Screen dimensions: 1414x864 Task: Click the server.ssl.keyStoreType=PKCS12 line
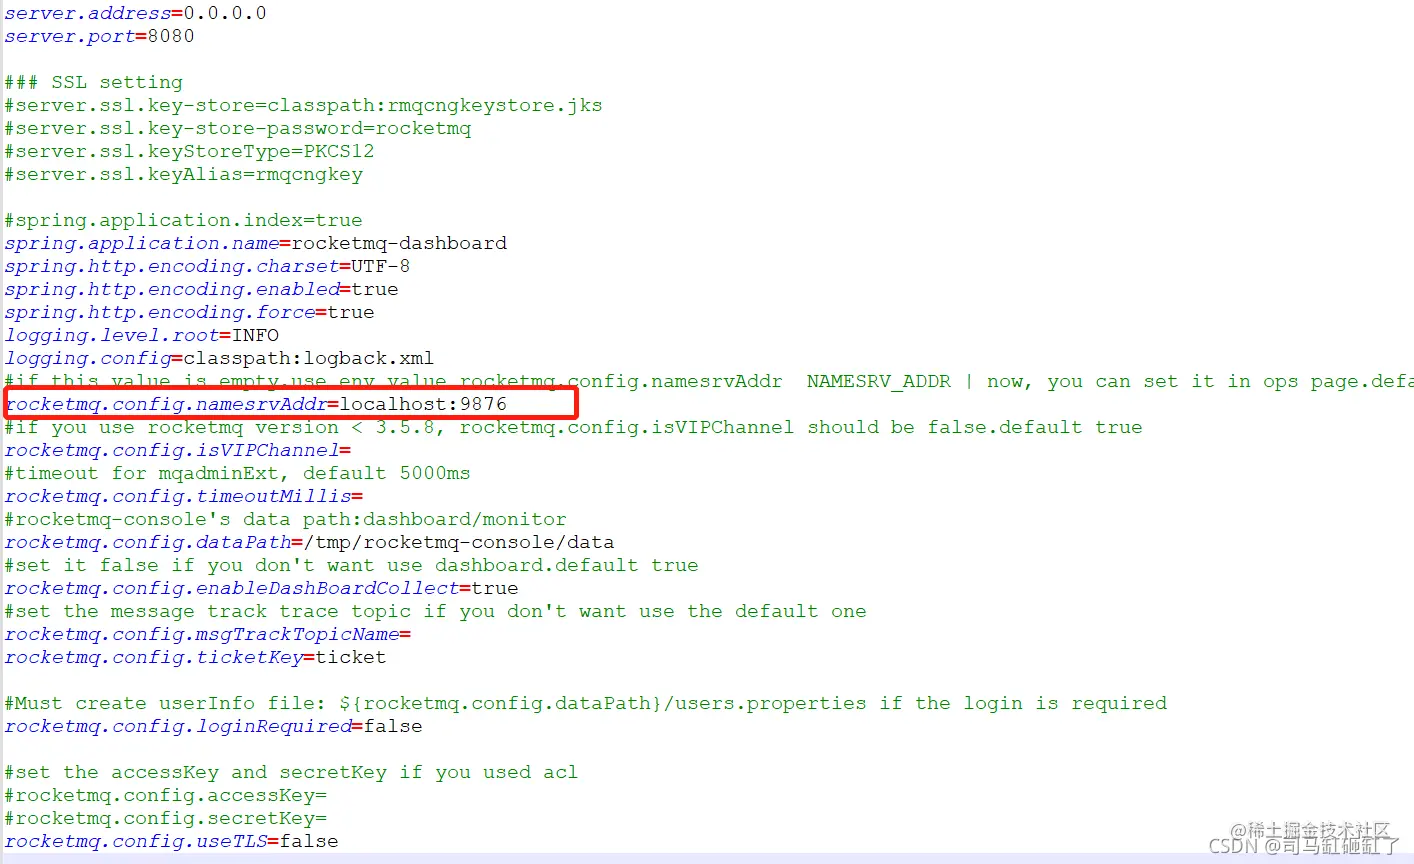click(189, 151)
